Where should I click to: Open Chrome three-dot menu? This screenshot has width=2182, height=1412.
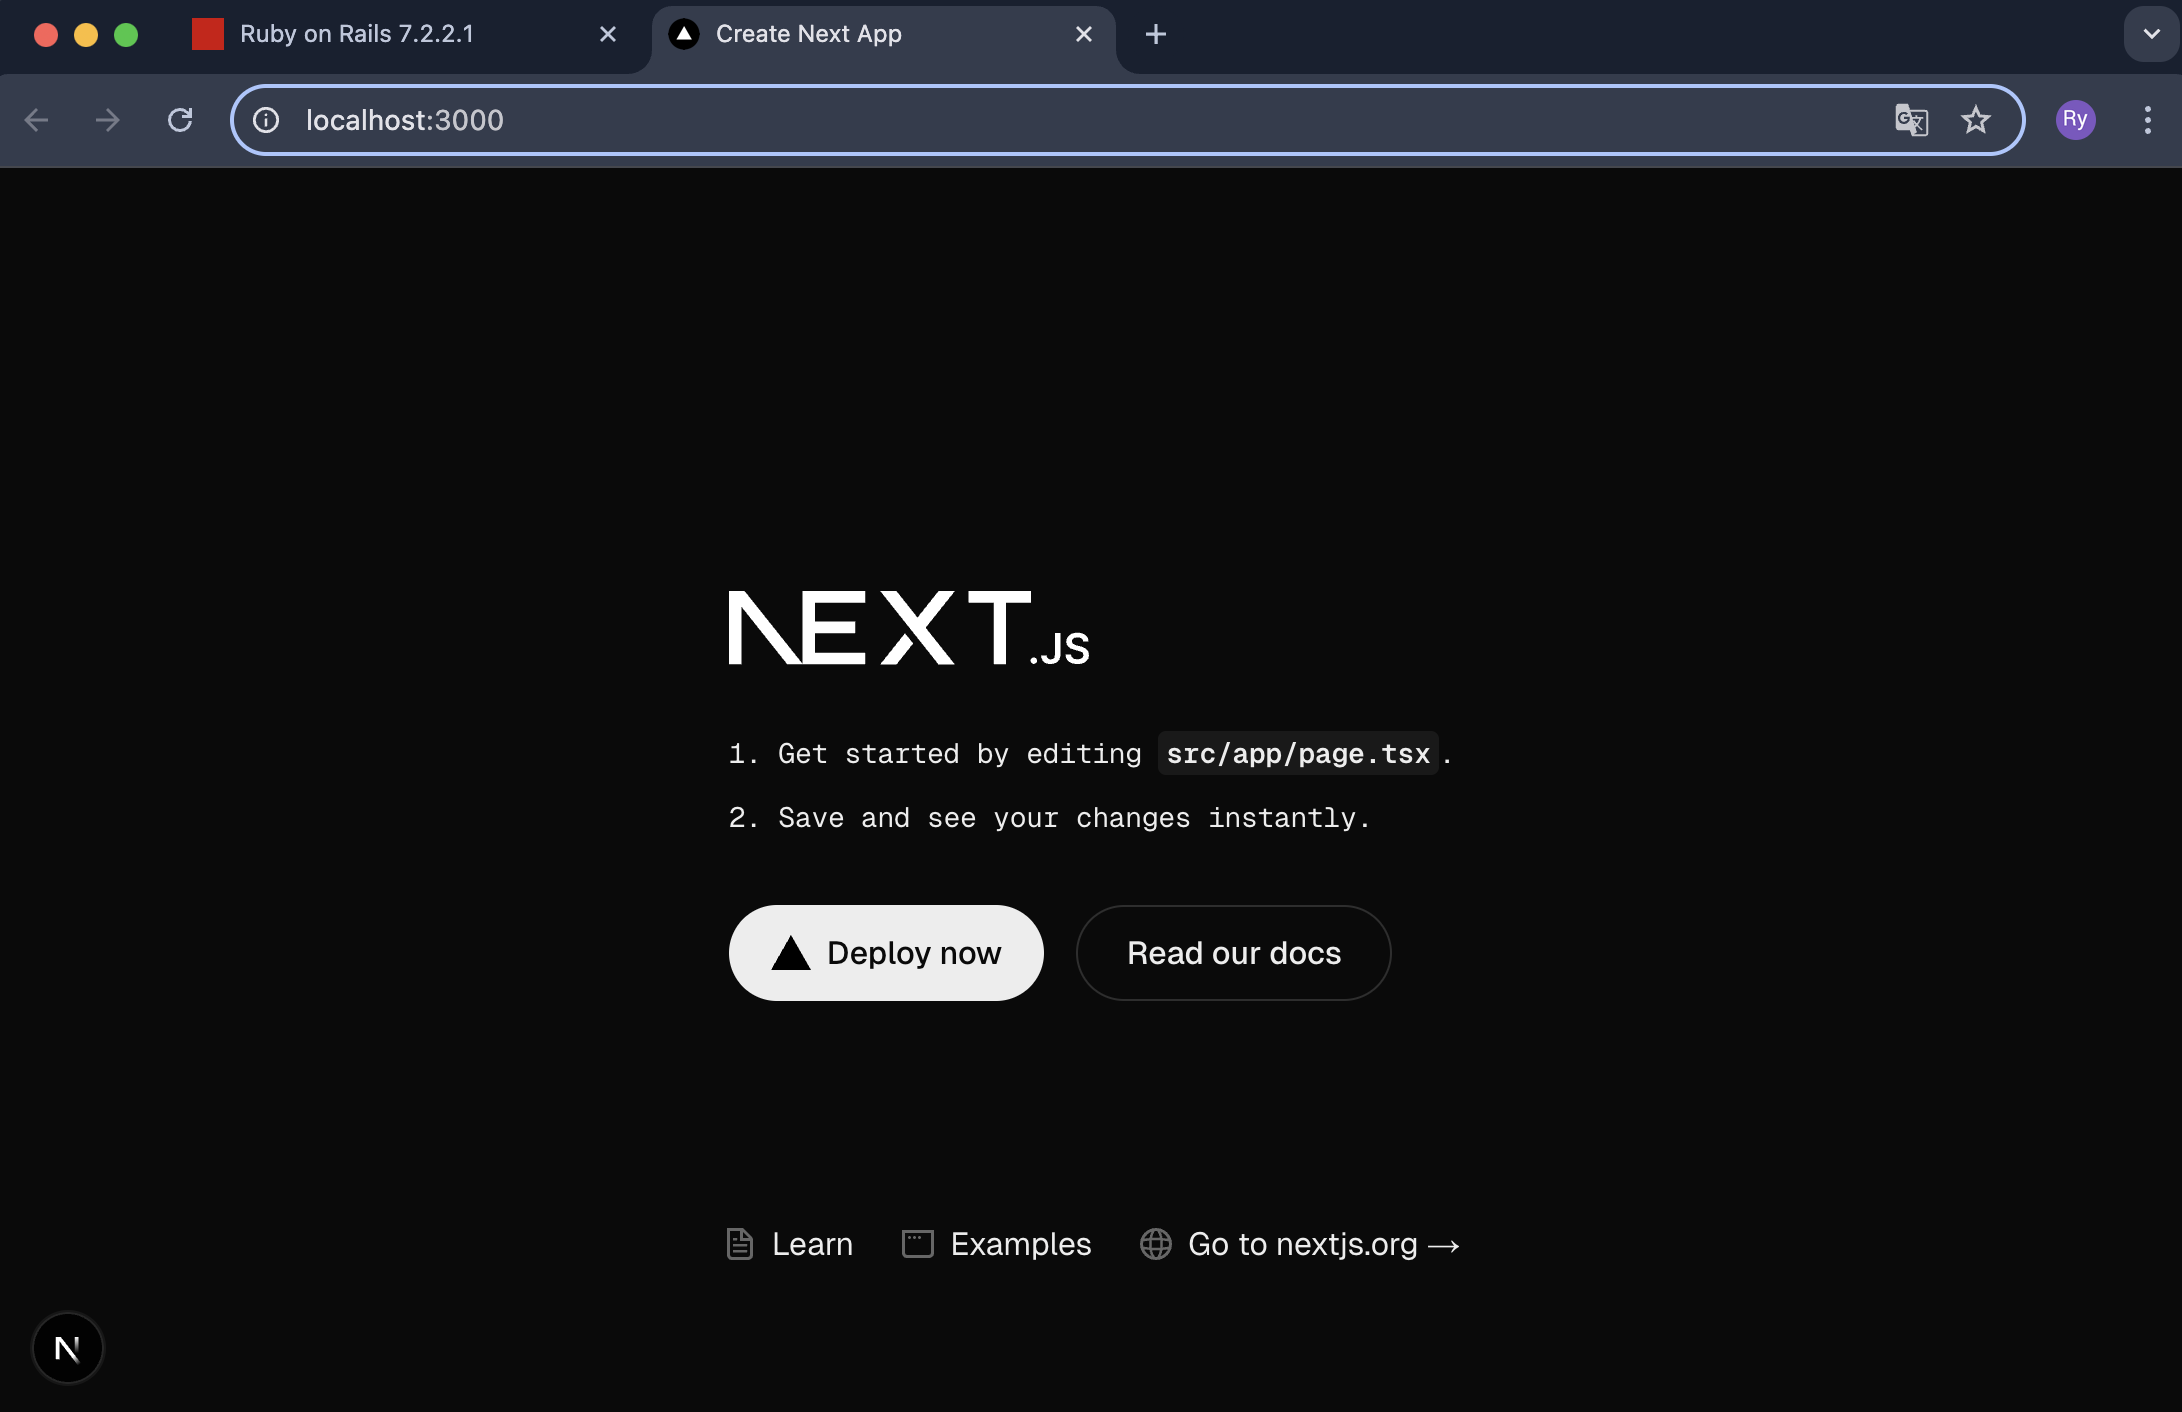click(x=2147, y=120)
